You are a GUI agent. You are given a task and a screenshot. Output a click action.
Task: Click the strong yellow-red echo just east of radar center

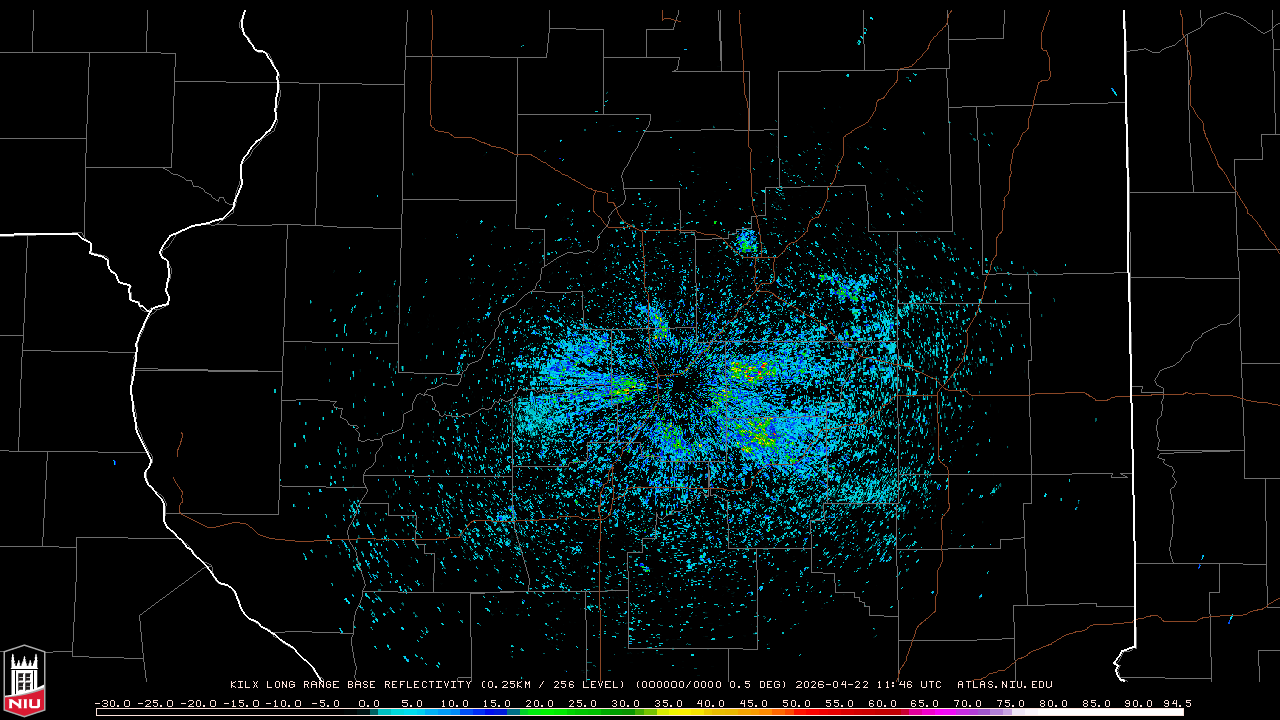click(x=745, y=372)
